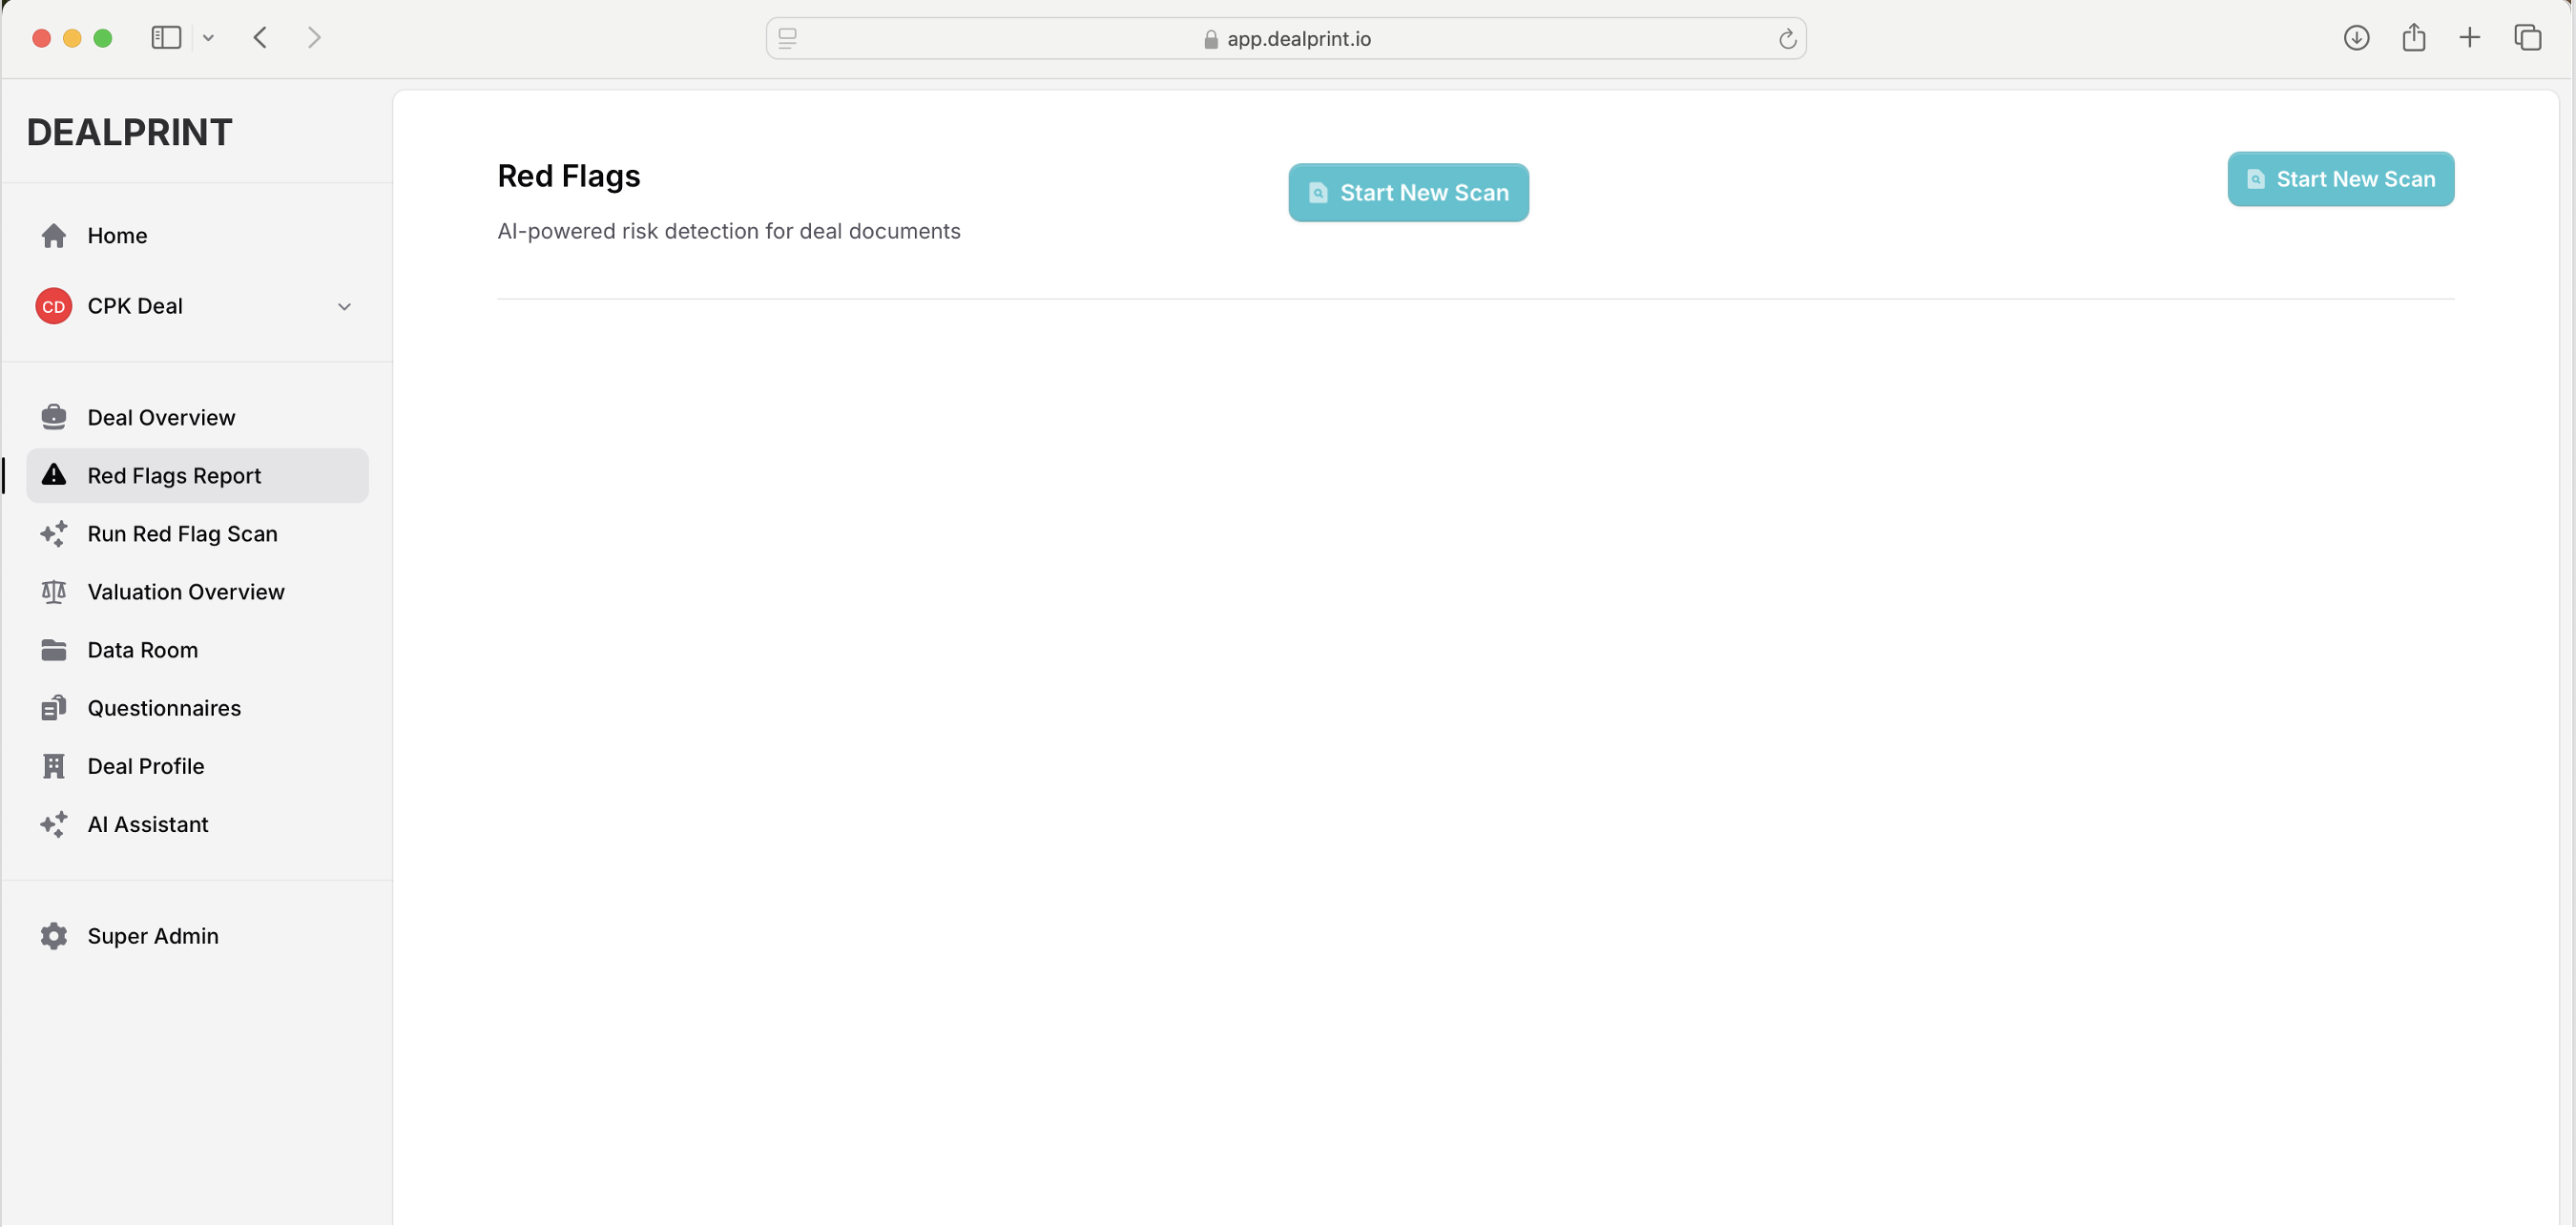The width and height of the screenshot is (2576, 1227).
Task: Click the Data Room folder icon
Action: click(54, 649)
